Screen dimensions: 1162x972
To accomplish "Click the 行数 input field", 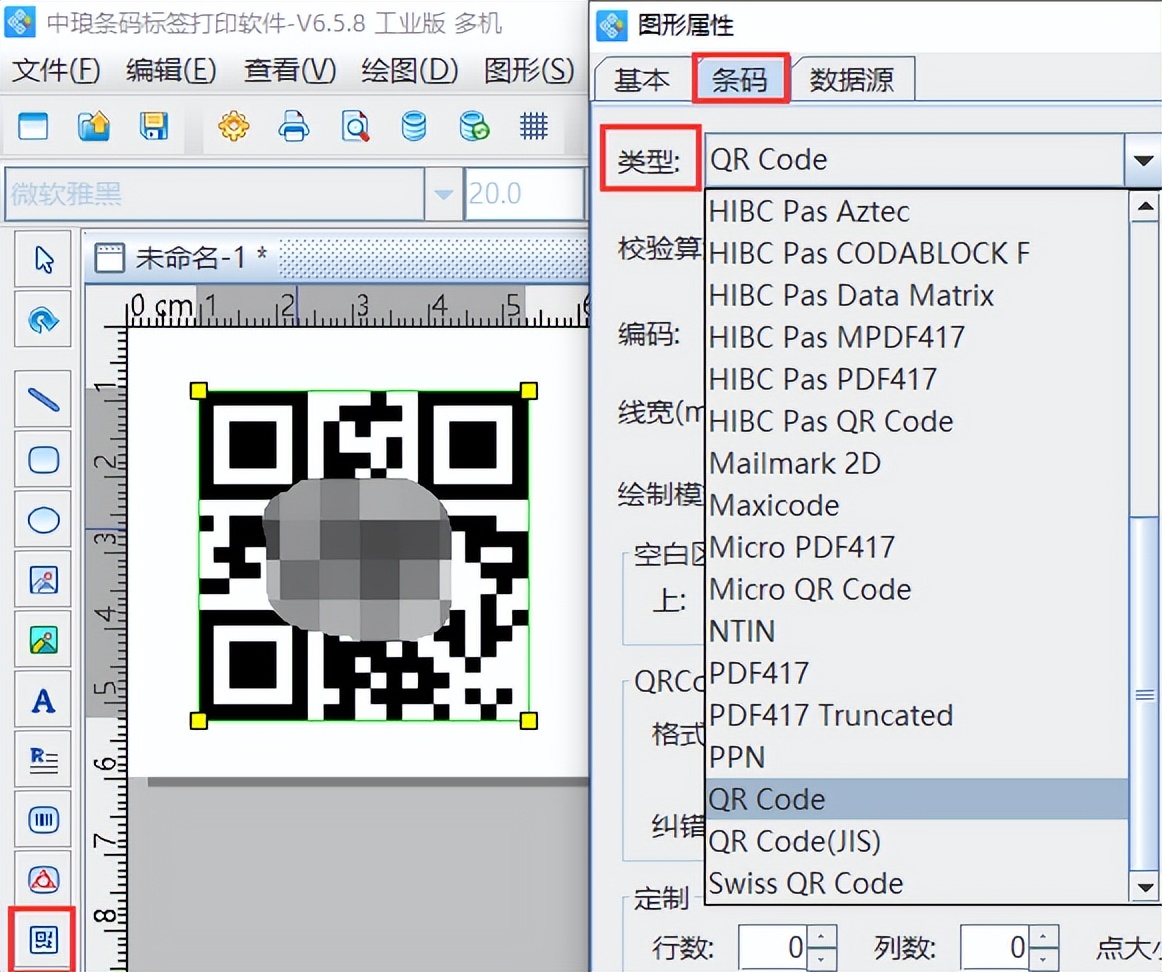I will click(774, 948).
